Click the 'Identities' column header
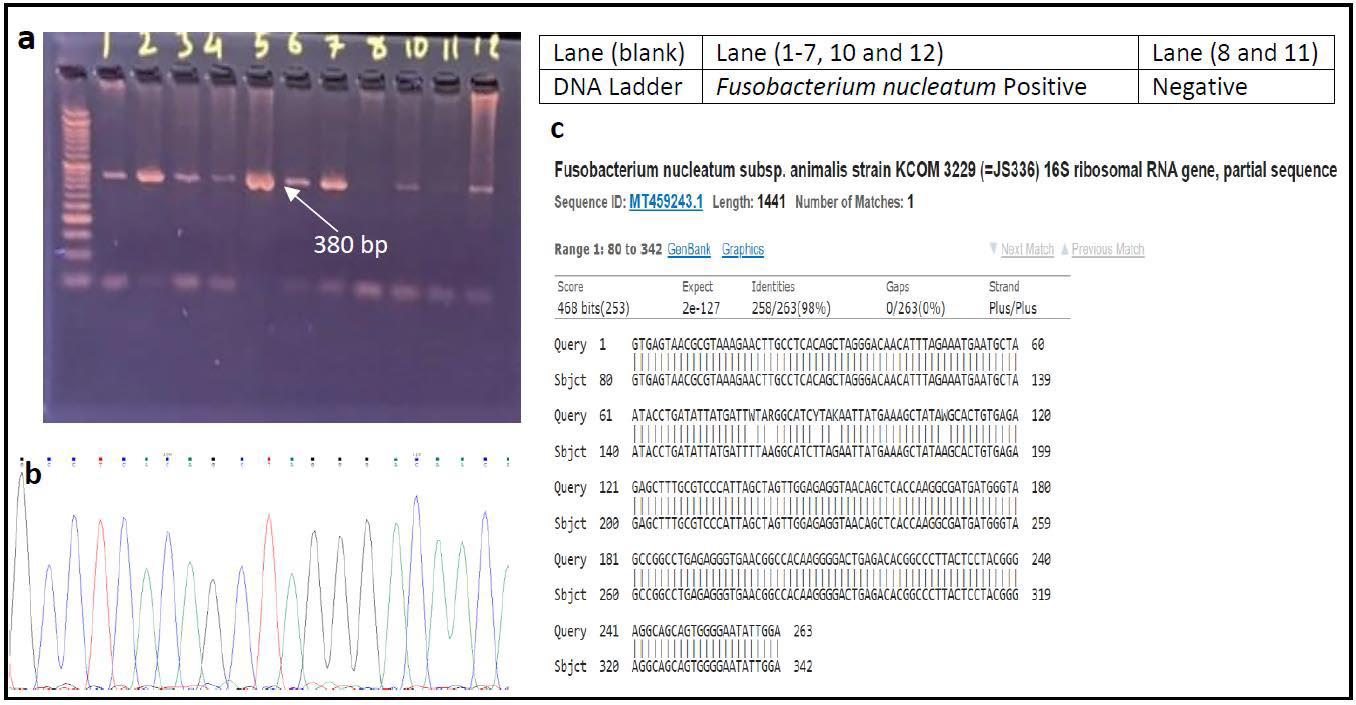This screenshot has height=705, width=1356. tap(773, 287)
